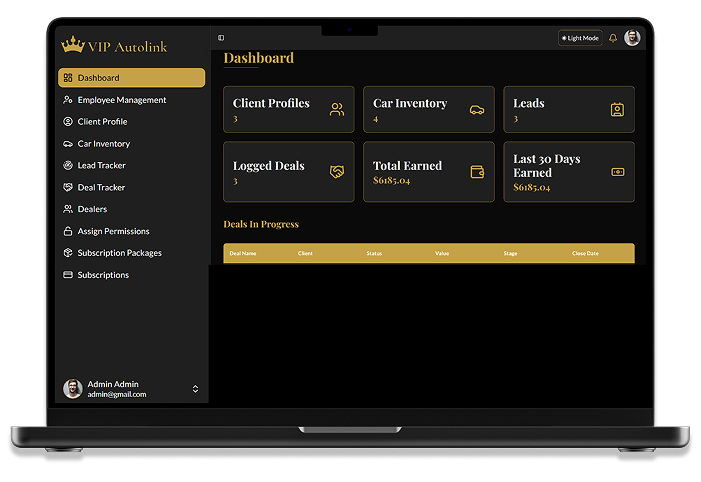Expand the Admin Admin account menu chevron

pyautogui.click(x=195, y=389)
